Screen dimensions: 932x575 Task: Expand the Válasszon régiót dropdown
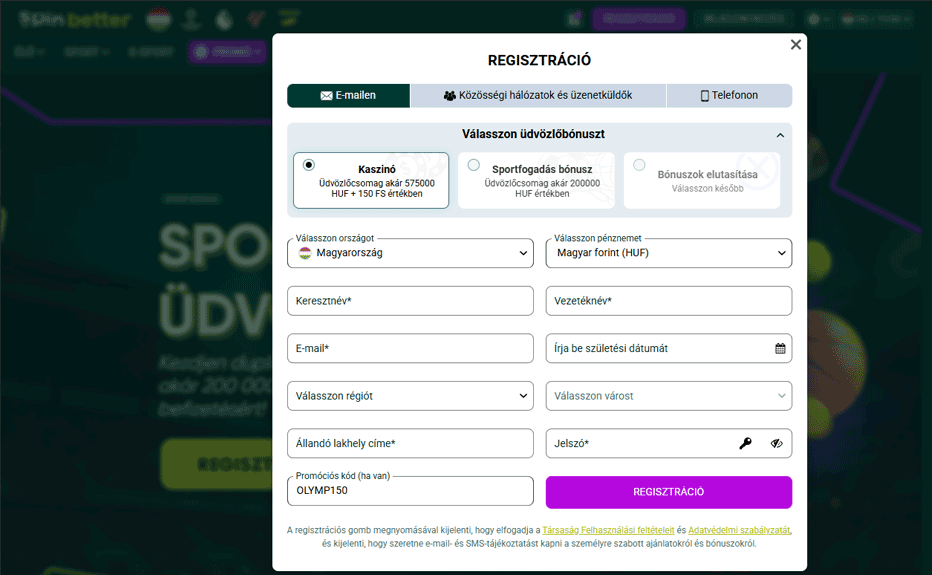click(410, 396)
